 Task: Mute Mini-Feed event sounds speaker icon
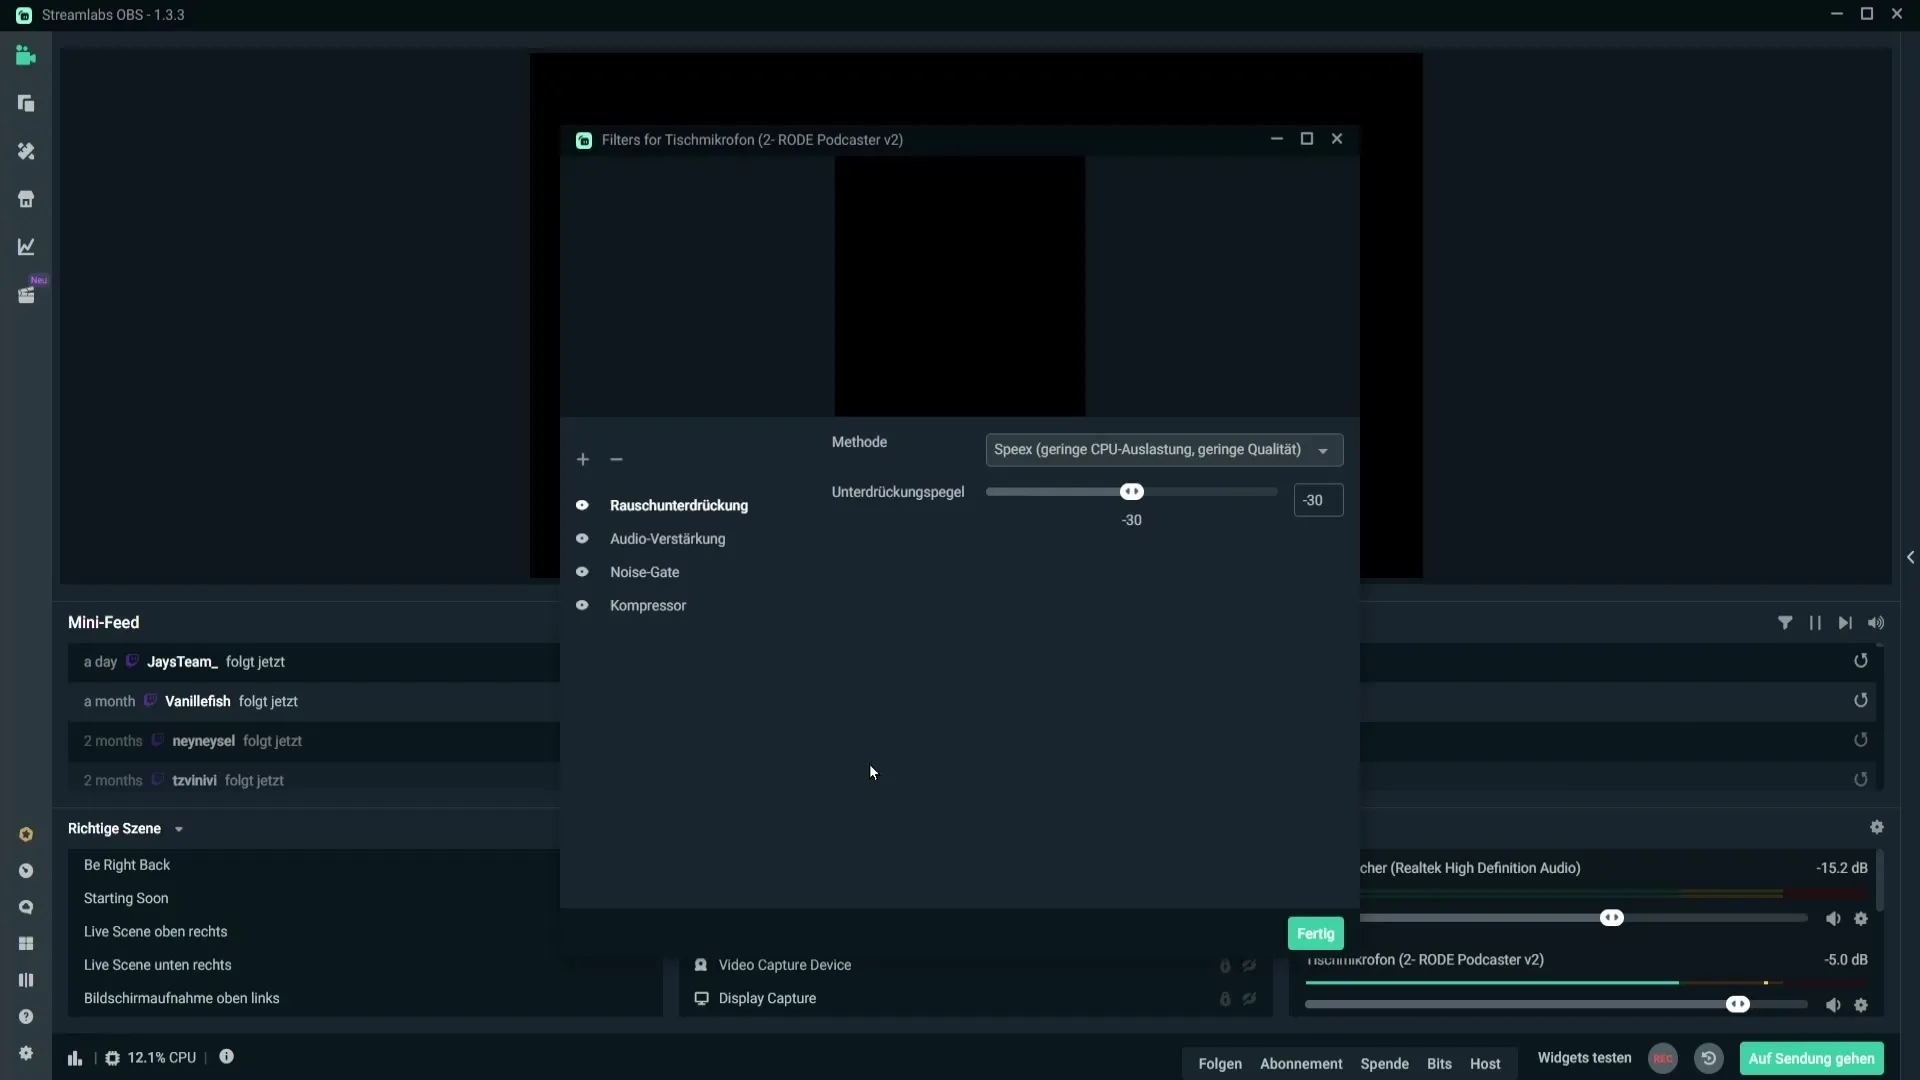1876,623
